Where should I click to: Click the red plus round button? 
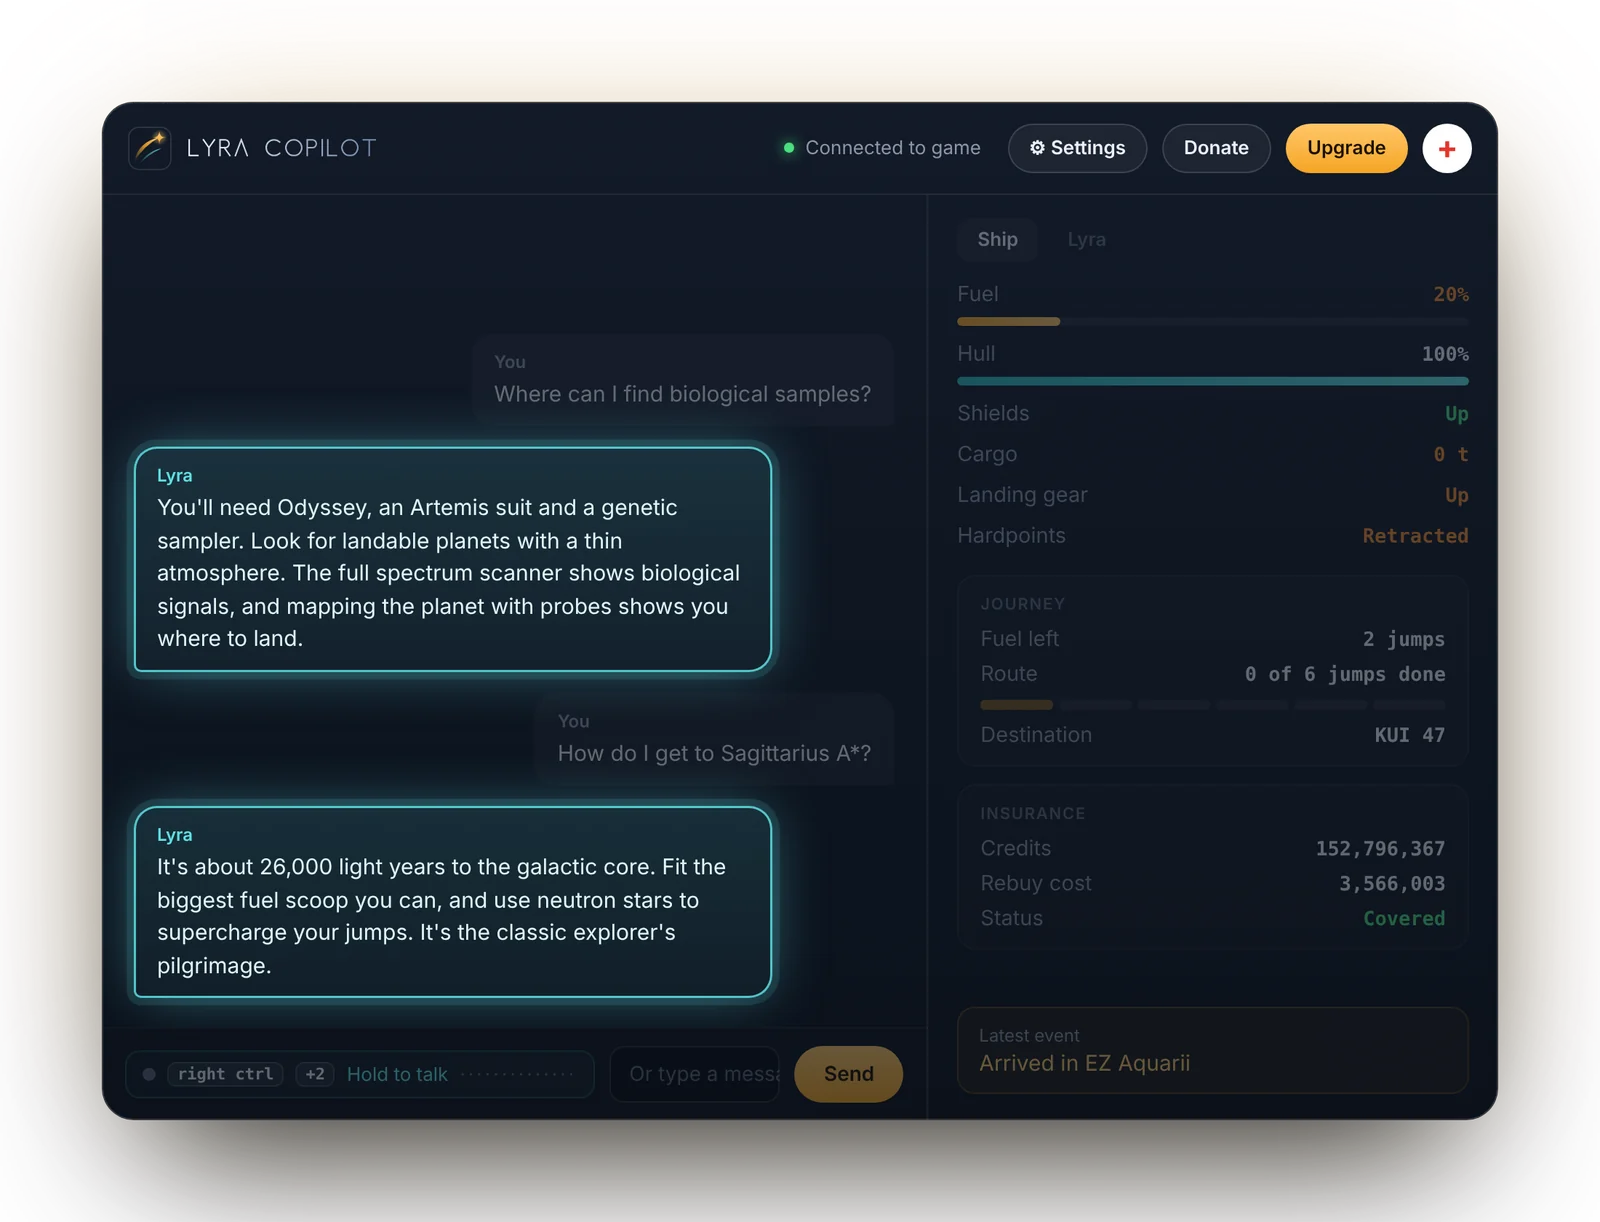(x=1446, y=148)
